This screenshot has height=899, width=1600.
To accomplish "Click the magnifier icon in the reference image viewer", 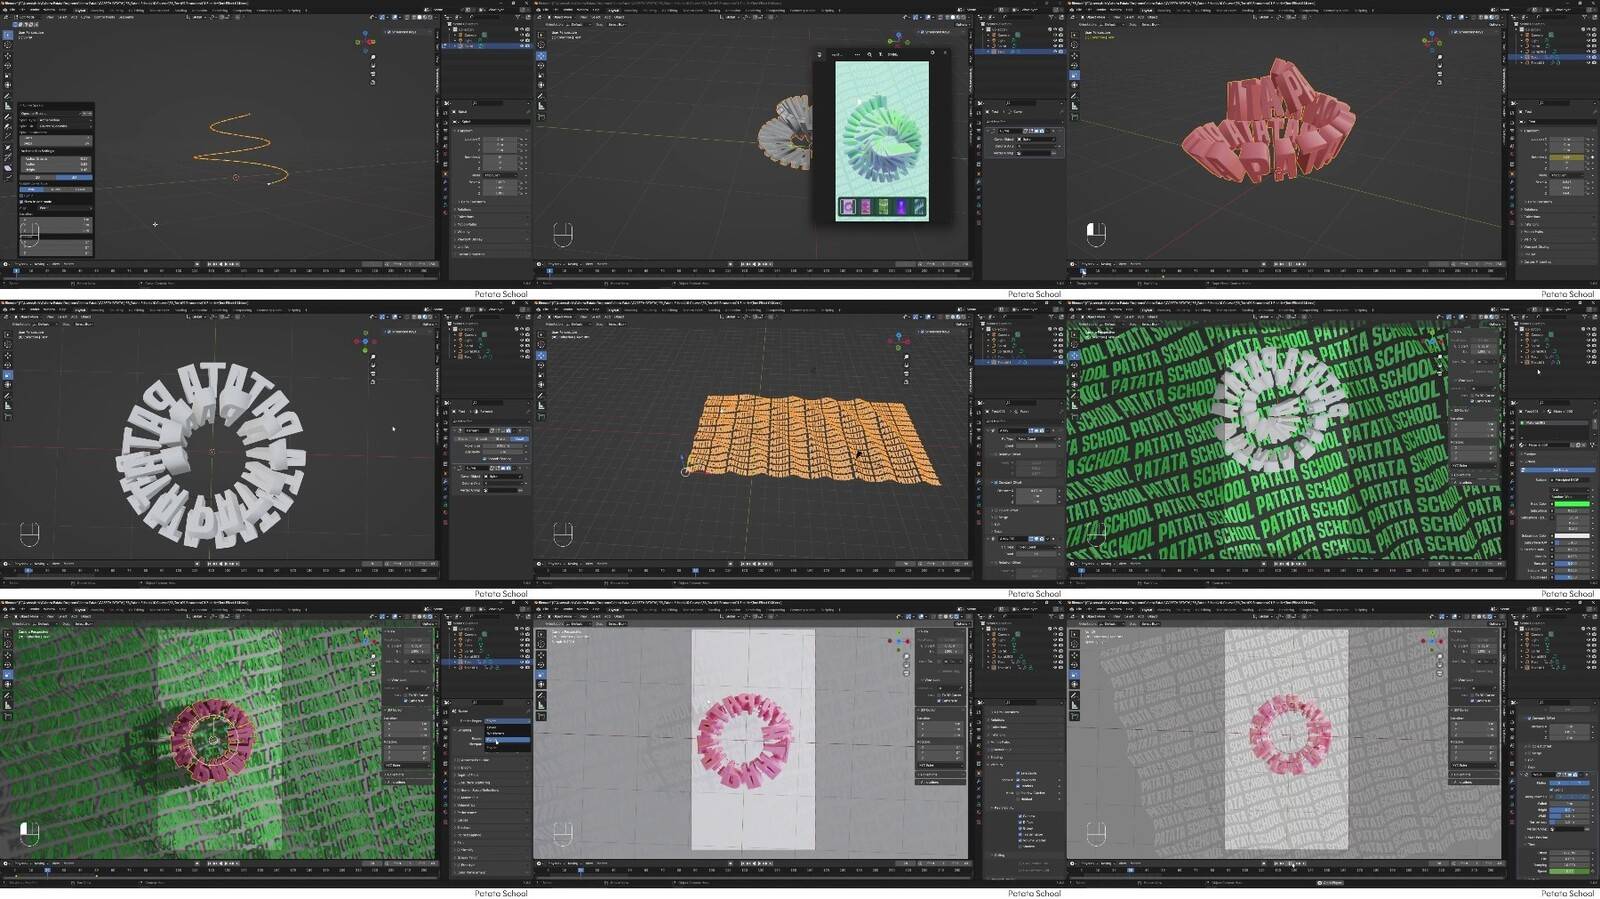I will [869, 54].
